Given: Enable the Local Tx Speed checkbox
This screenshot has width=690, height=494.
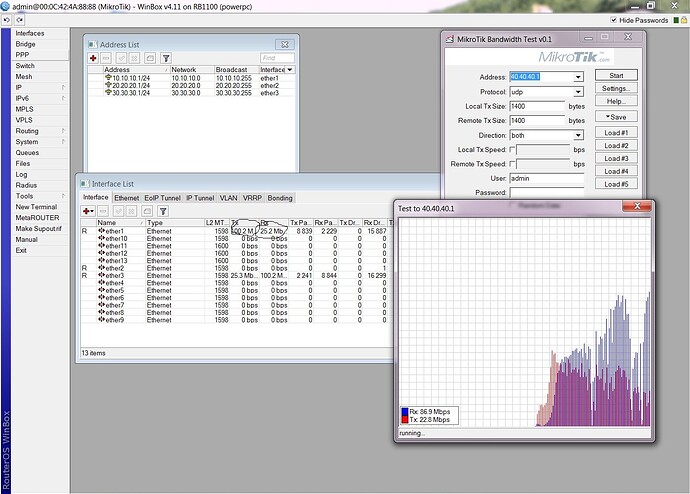Looking at the screenshot, I should click(513, 149).
